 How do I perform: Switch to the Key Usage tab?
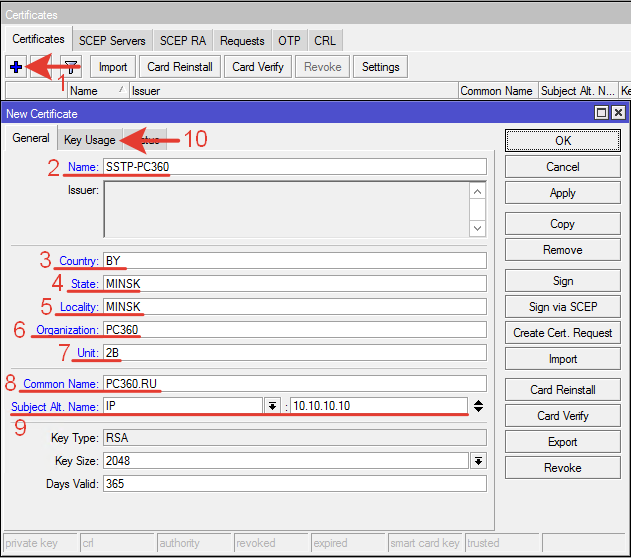click(x=90, y=140)
